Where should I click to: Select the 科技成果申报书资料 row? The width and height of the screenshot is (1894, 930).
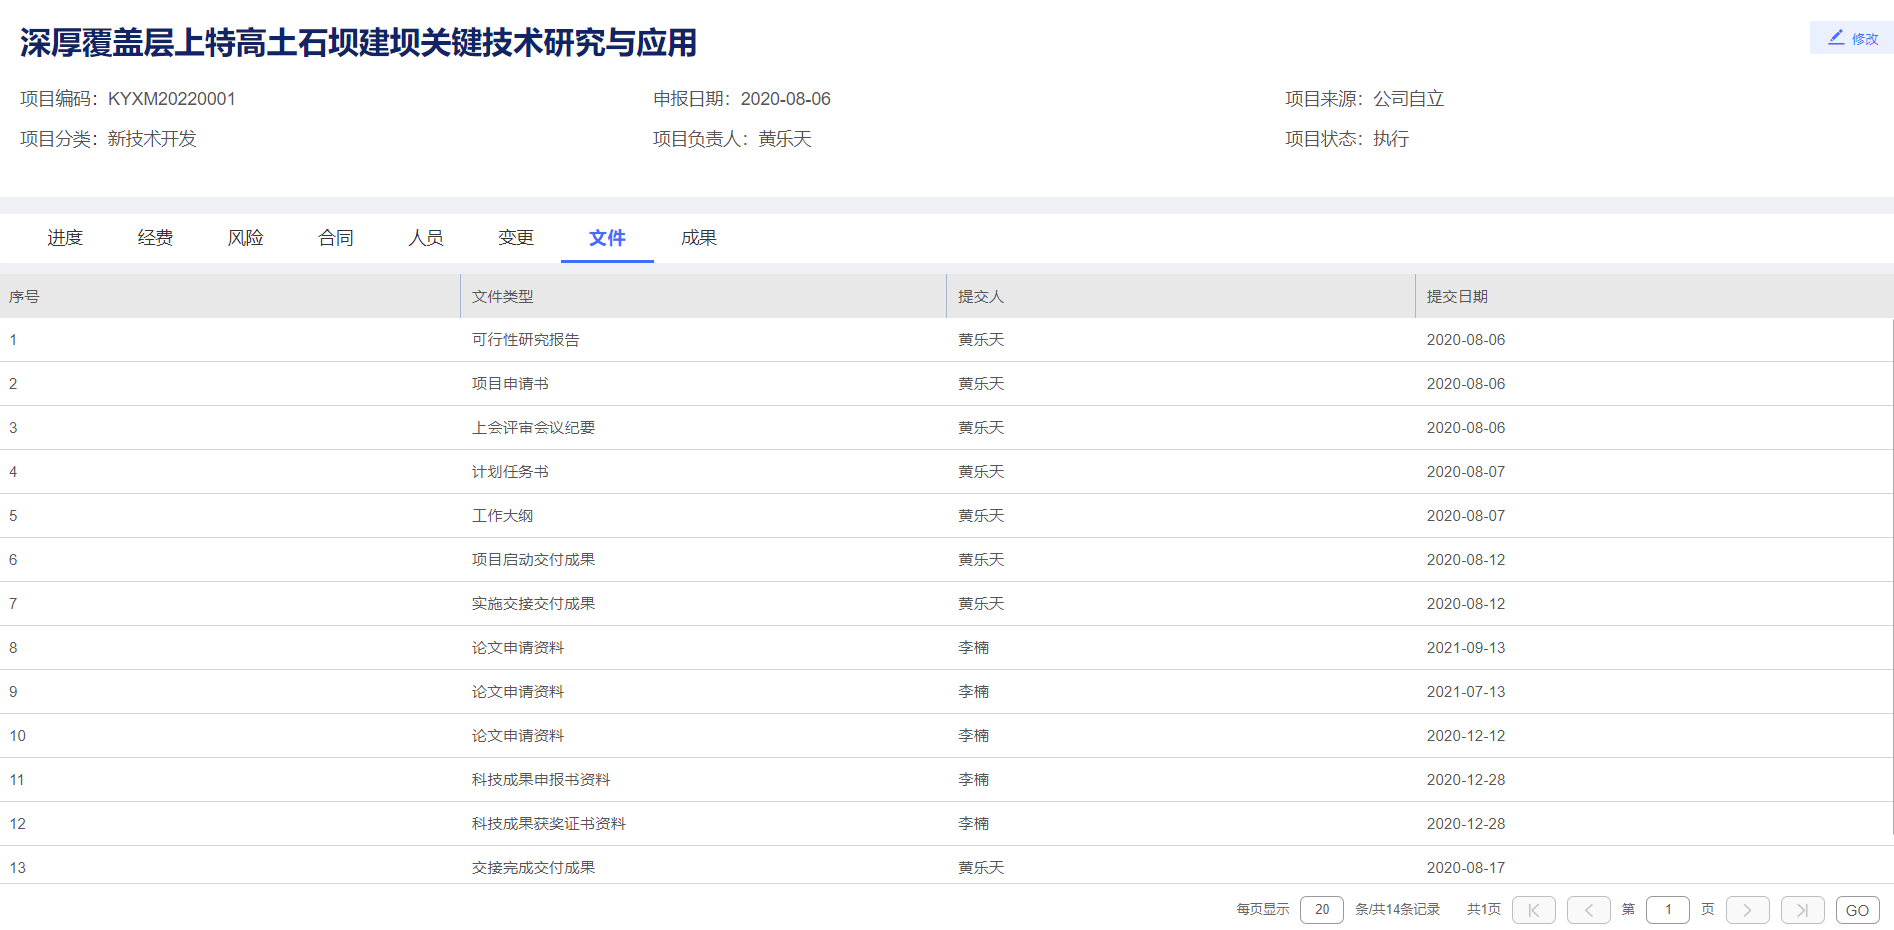(x=946, y=780)
